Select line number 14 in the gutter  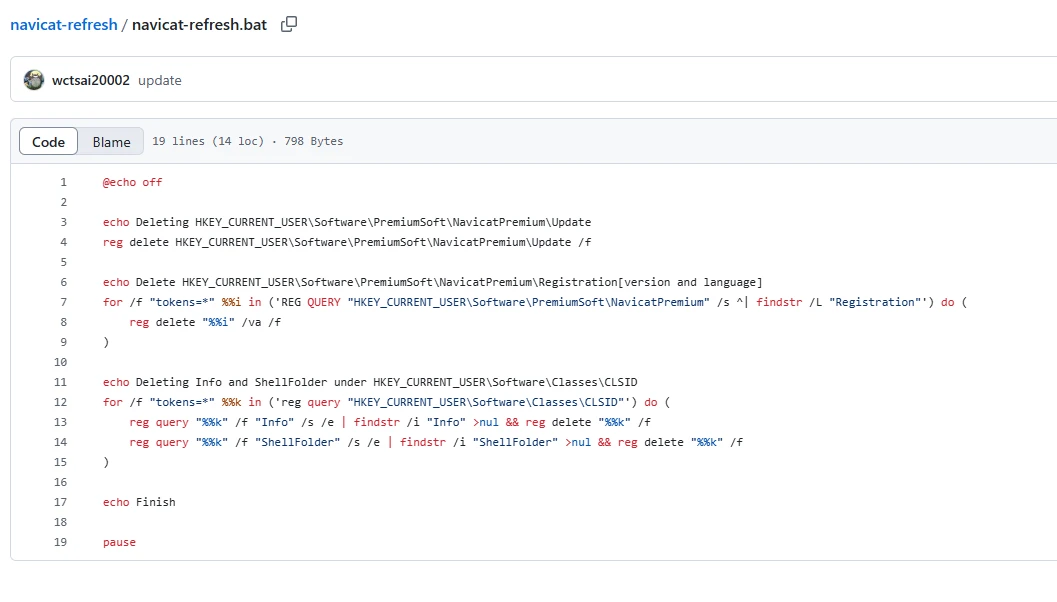[x=61, y=442]
